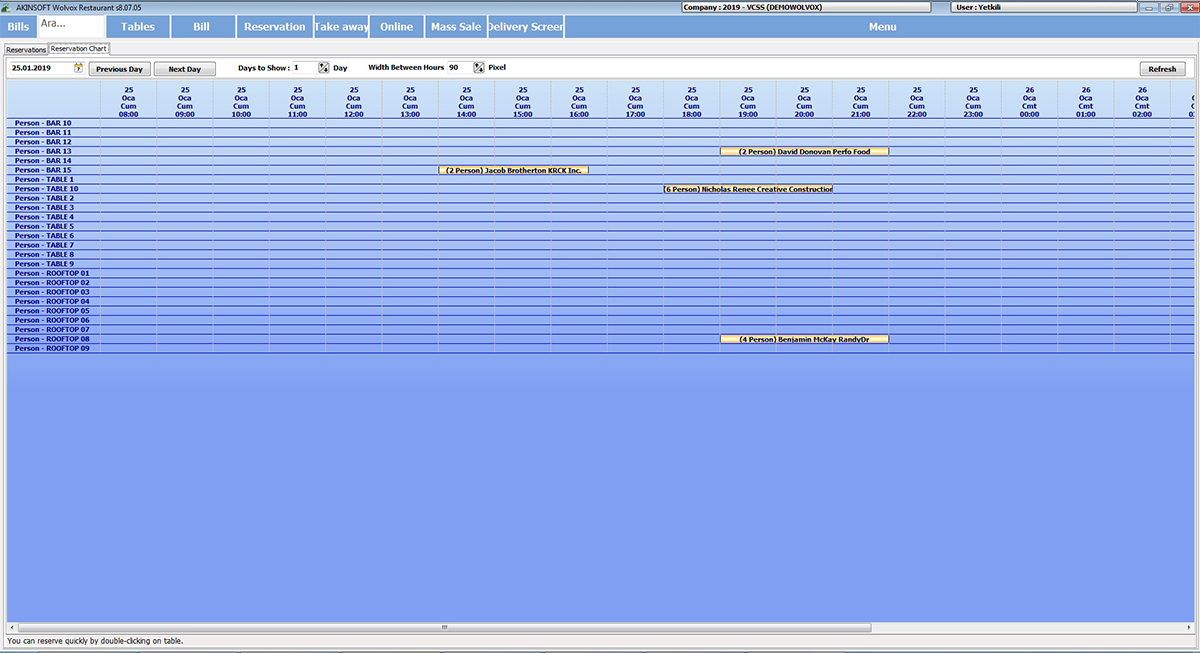Click the Days to Show stepper arrows
Viewport: 1200px width, 653px height.
tap(324, 68)
